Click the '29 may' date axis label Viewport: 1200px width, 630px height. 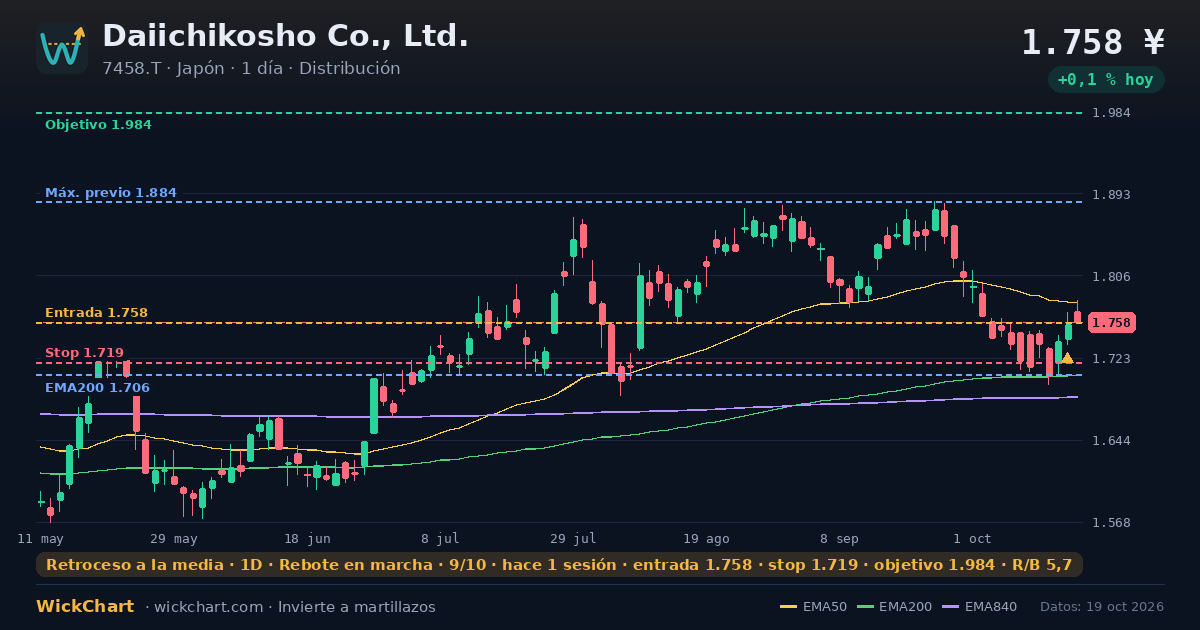pos(174,539)
